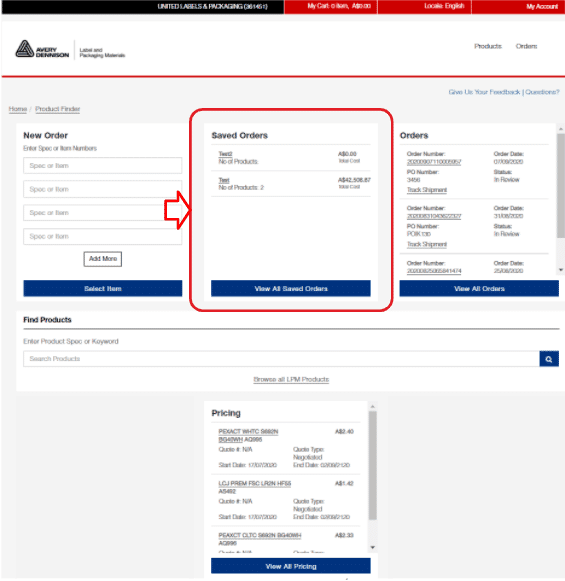This screenshot has width=565, height=581.
Task: Open the Products menu
Action: (488, 46)
